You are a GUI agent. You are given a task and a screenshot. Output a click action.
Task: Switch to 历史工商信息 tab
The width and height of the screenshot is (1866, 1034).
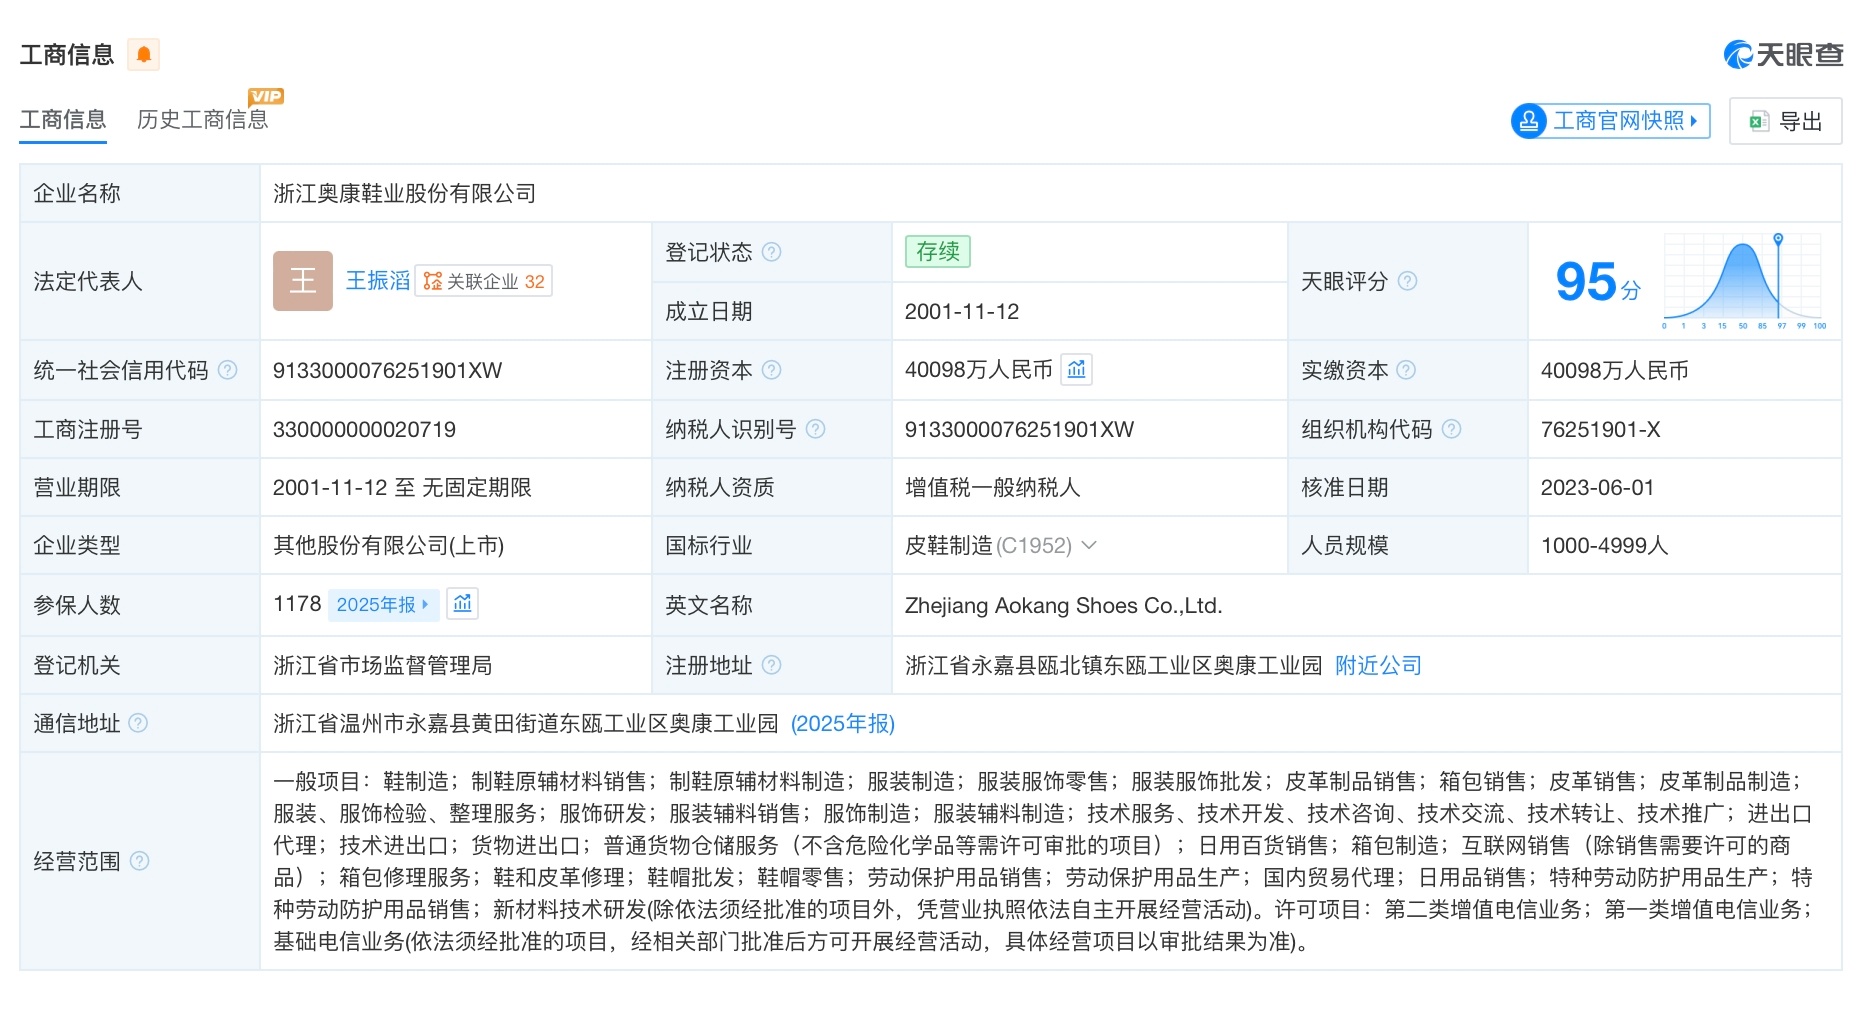pos(203,120)
